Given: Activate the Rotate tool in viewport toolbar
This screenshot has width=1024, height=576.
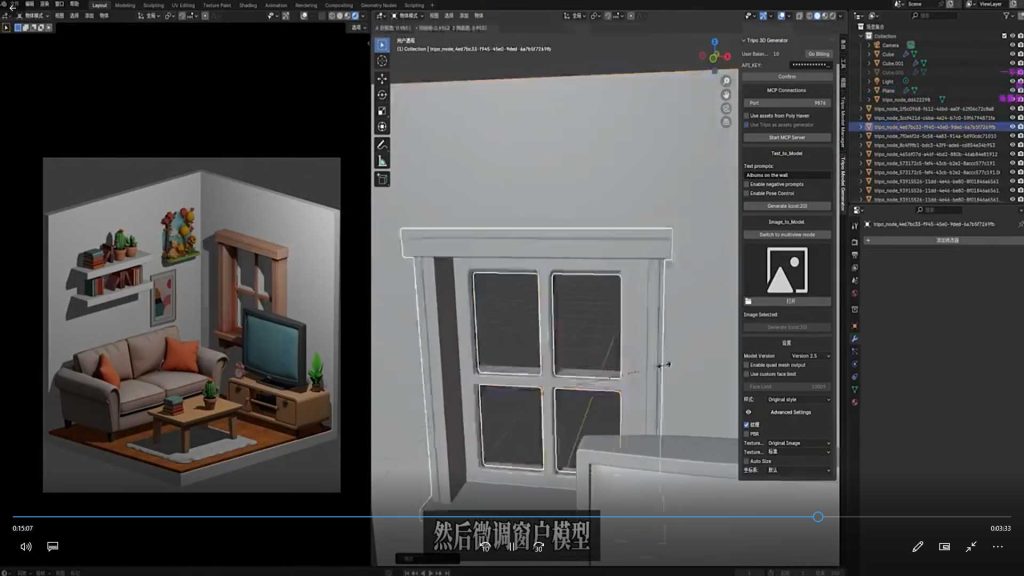Looking at the screenshot, I should [382, 95].
